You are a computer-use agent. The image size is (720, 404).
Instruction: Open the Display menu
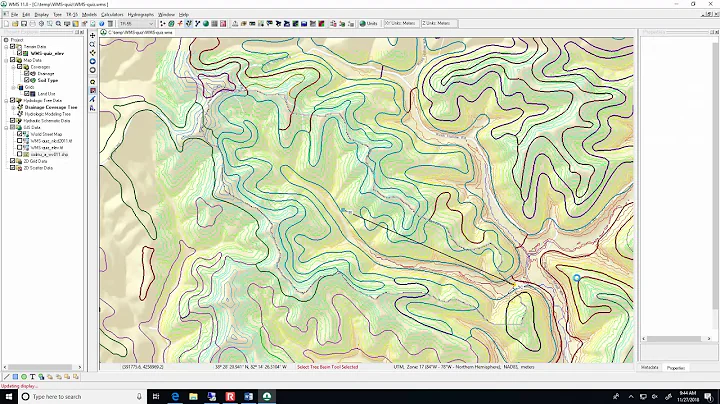click(41, 15)
